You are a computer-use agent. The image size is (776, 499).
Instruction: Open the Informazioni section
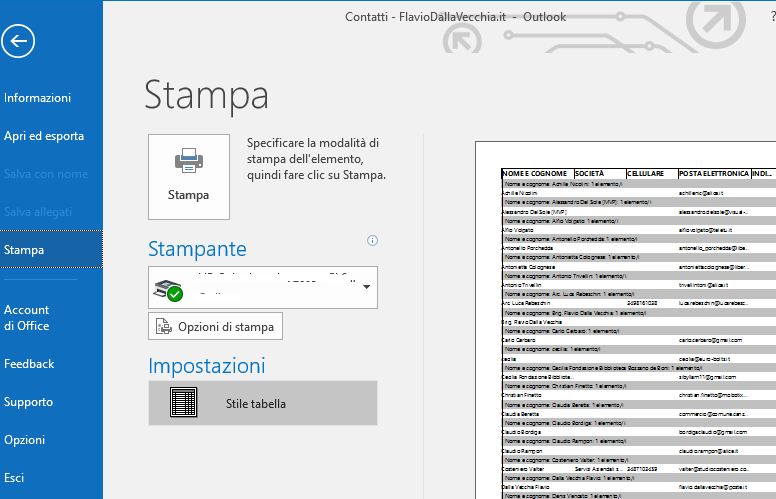pyautogui.click(x=38, y=98)
